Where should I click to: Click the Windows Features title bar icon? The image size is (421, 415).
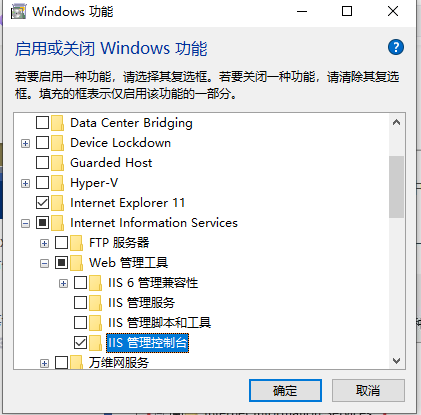pos(18,12)
